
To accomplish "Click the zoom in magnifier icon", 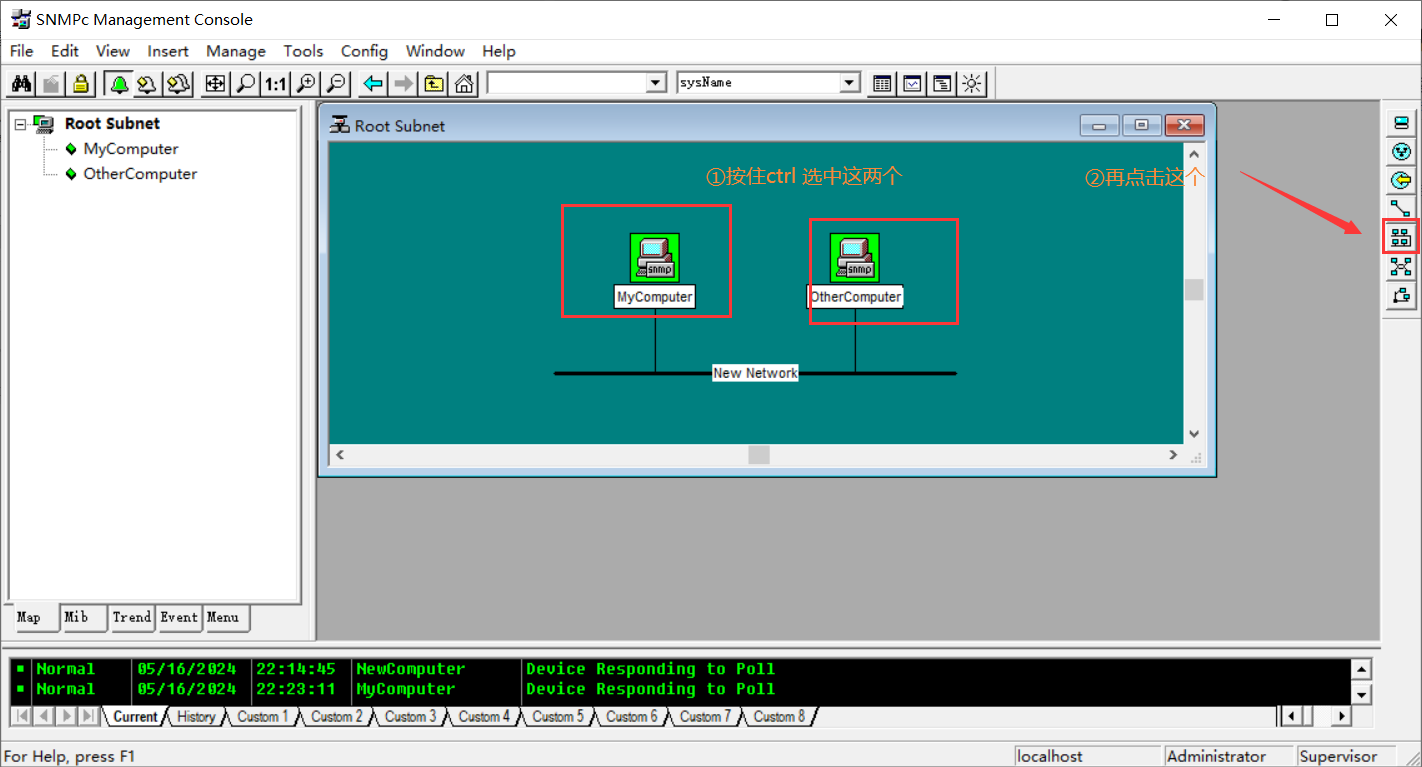I will pos(307,83).
